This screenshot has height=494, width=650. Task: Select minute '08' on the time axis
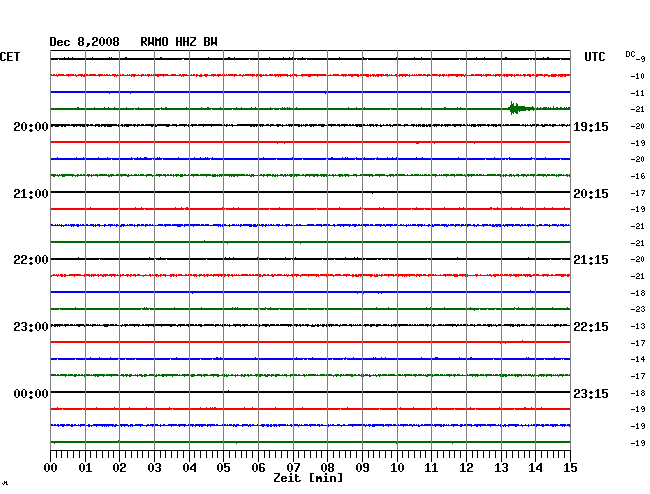327,468
